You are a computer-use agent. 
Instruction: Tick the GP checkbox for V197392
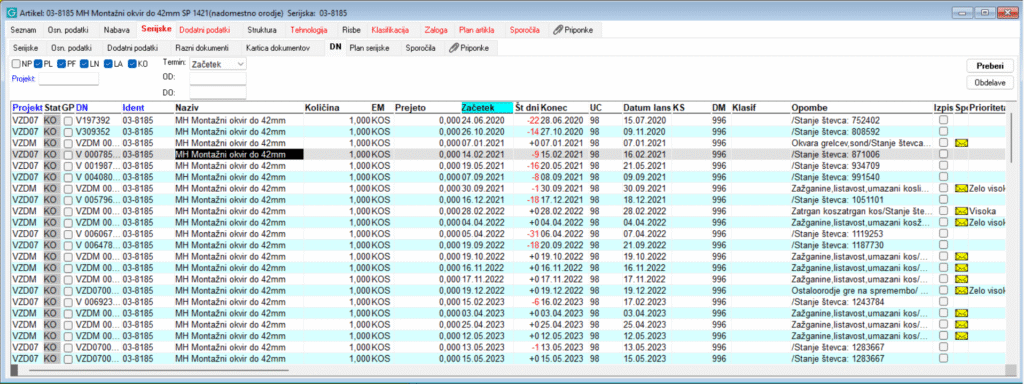[69, 120]
